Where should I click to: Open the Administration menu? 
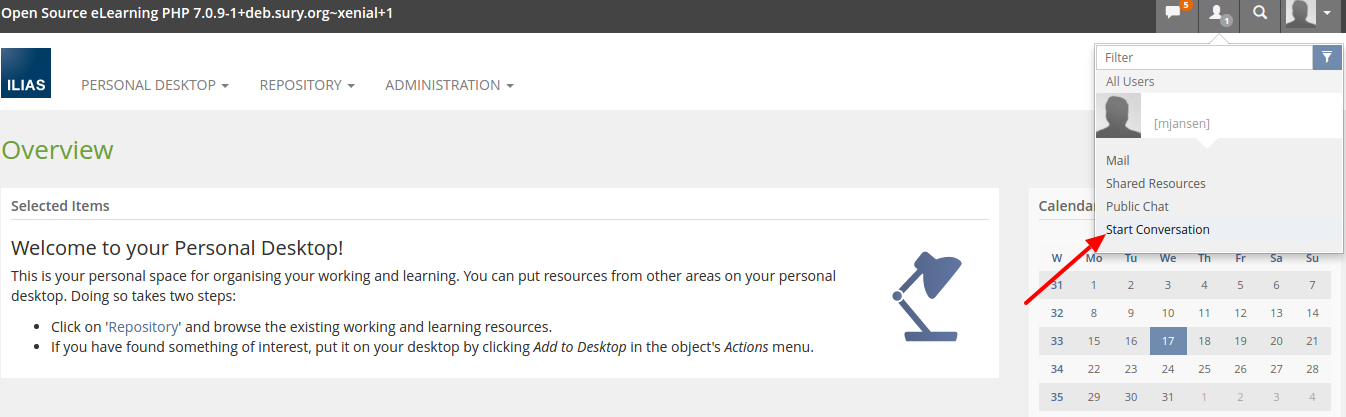point(449,85)
